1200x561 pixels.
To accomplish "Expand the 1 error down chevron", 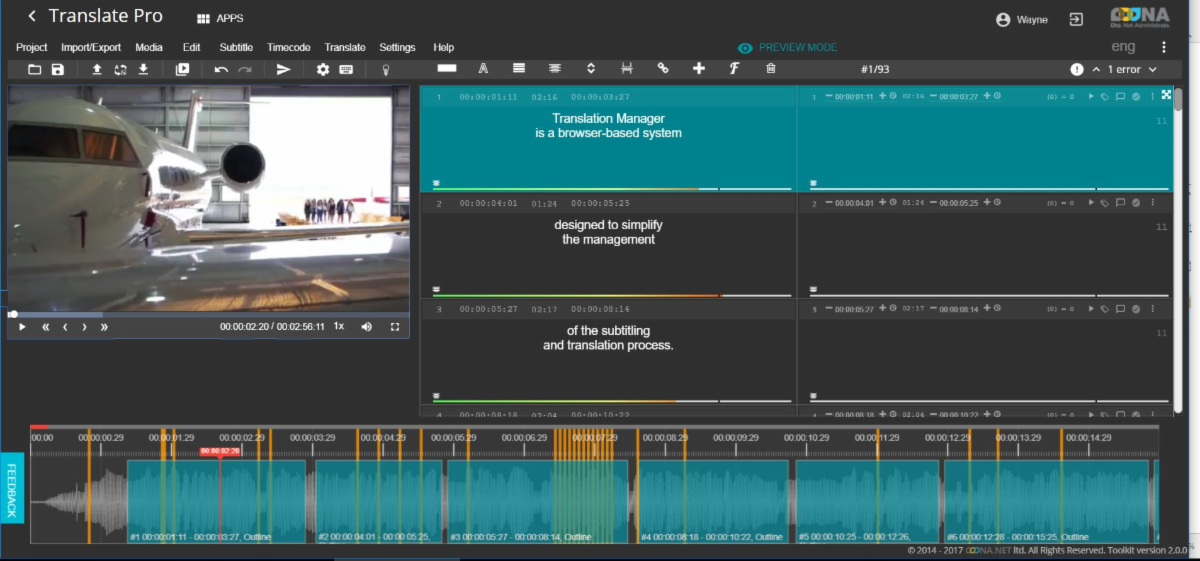I will pos(1152,70).
